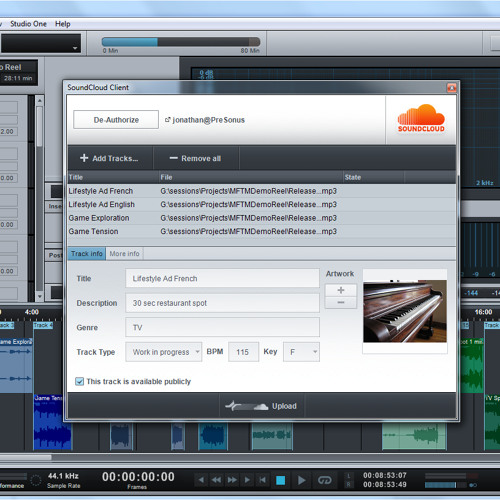Click the 00:00:00:00 time display

point(138,477)
